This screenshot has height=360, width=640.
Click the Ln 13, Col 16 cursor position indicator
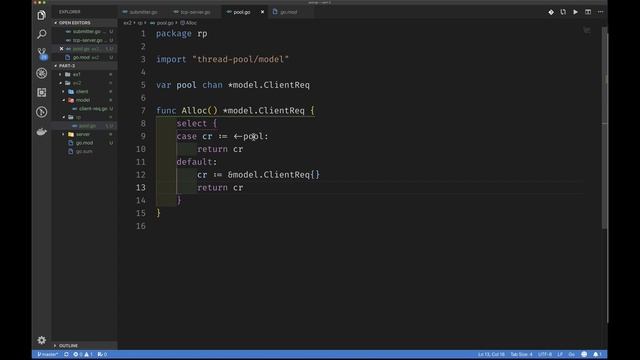(x=491, y=354)
